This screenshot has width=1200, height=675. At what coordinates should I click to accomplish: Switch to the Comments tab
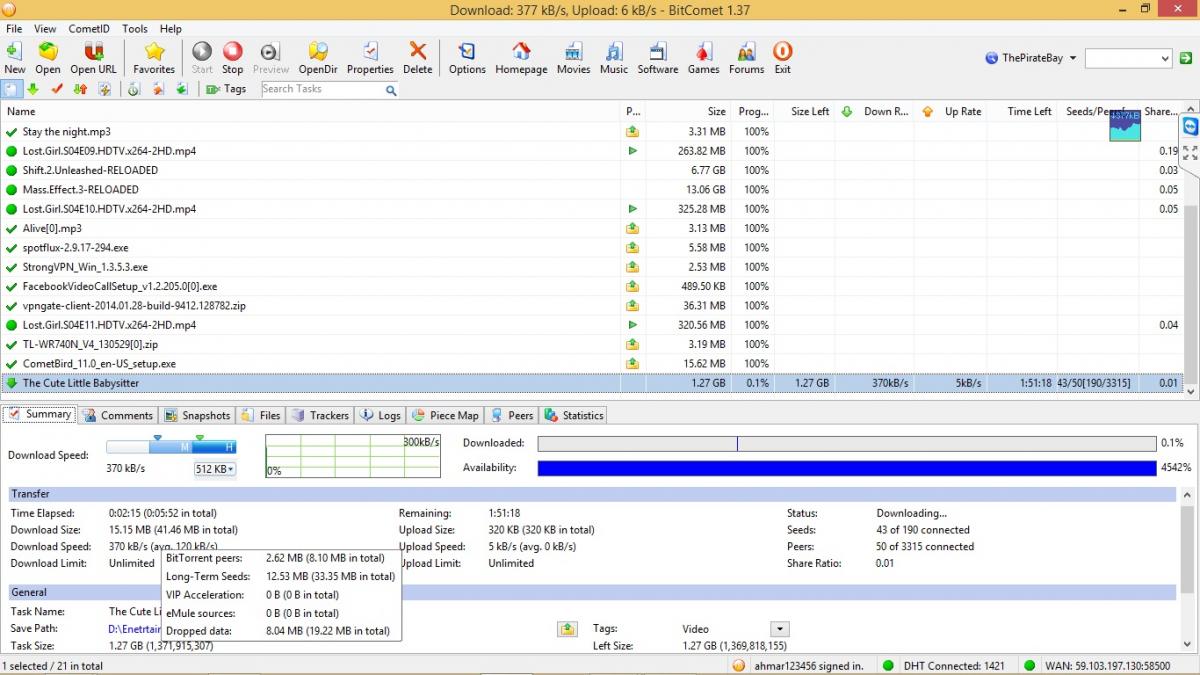(117, 415)
